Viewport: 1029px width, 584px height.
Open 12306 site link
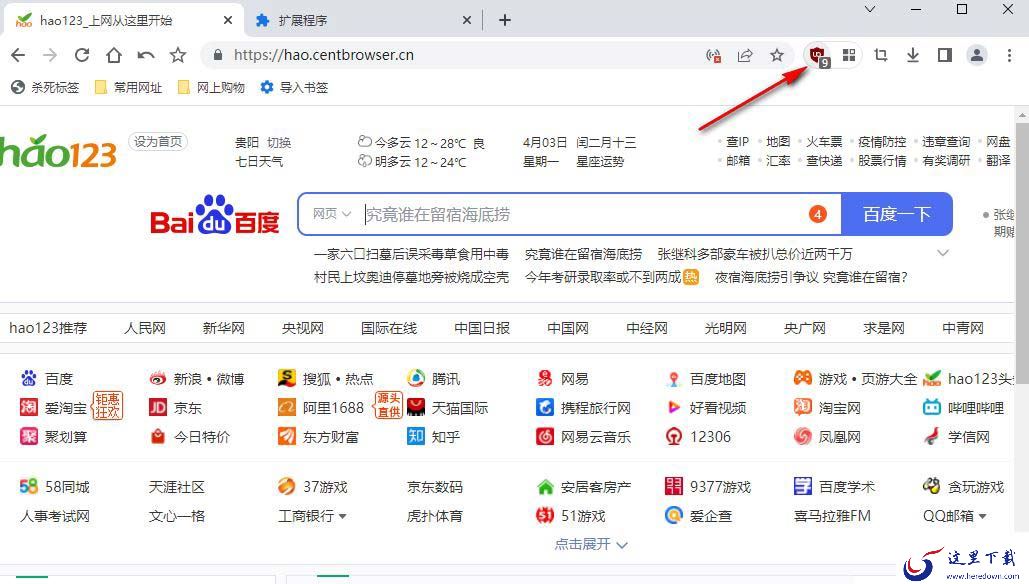pos(698,436)
